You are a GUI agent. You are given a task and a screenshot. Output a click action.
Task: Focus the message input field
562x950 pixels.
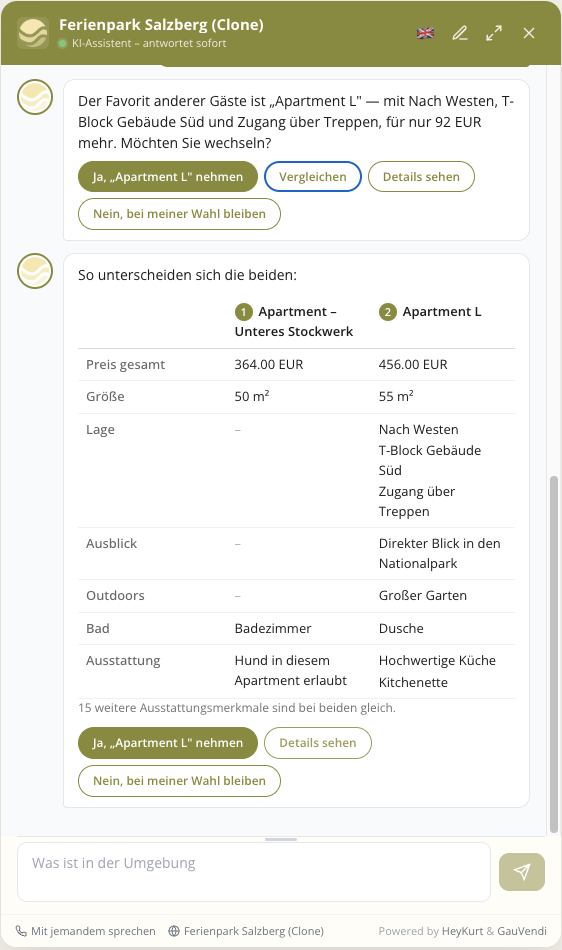click(x=253, y=872)
